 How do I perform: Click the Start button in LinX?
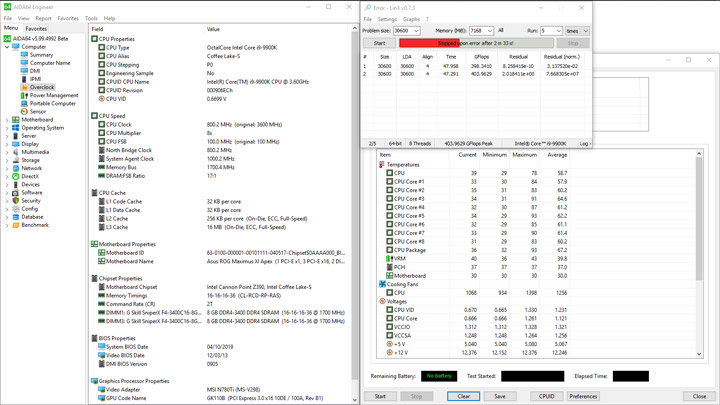[x=379, y=43]
